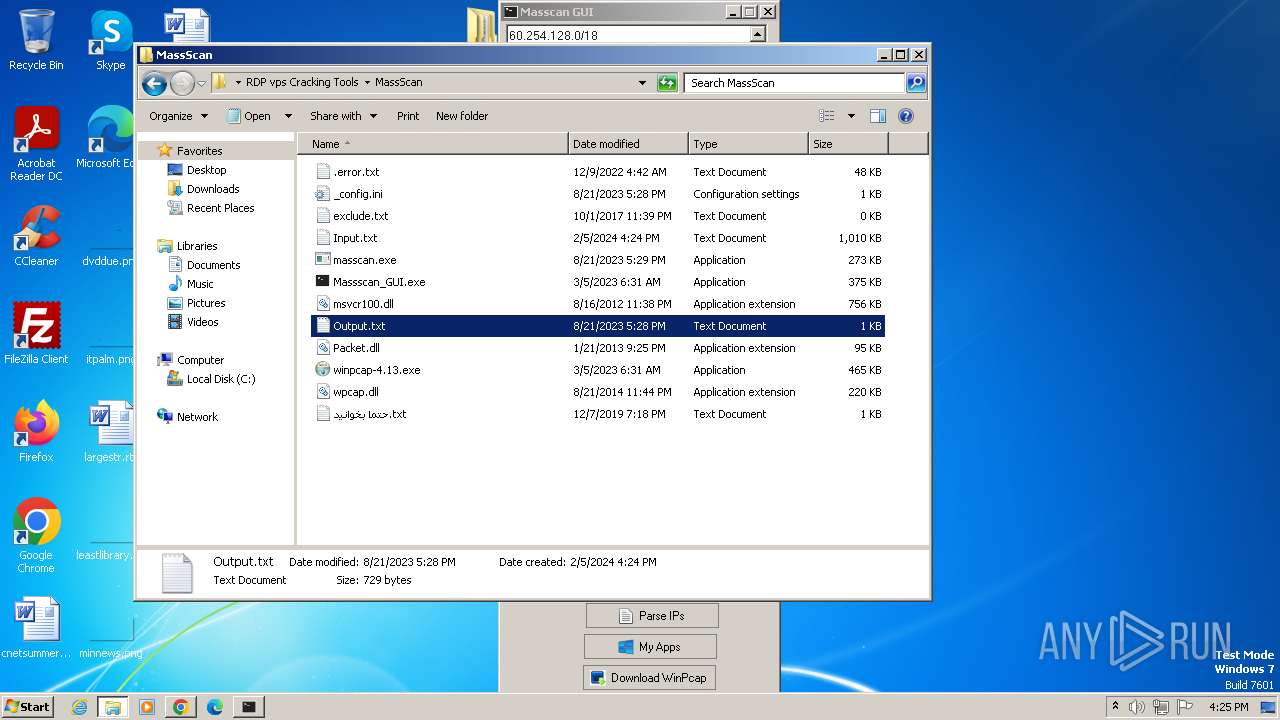Screen dimensions: 1280x720
Task: Launch CCleaner desktop shortcut
Action: click(x=36, y=236)
